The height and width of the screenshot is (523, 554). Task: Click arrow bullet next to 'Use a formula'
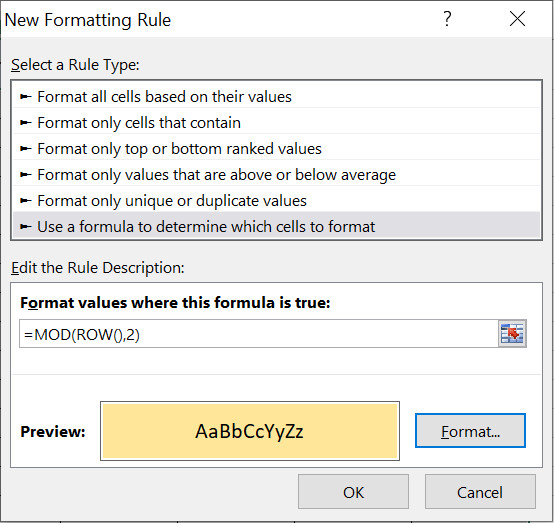point(25,227)
